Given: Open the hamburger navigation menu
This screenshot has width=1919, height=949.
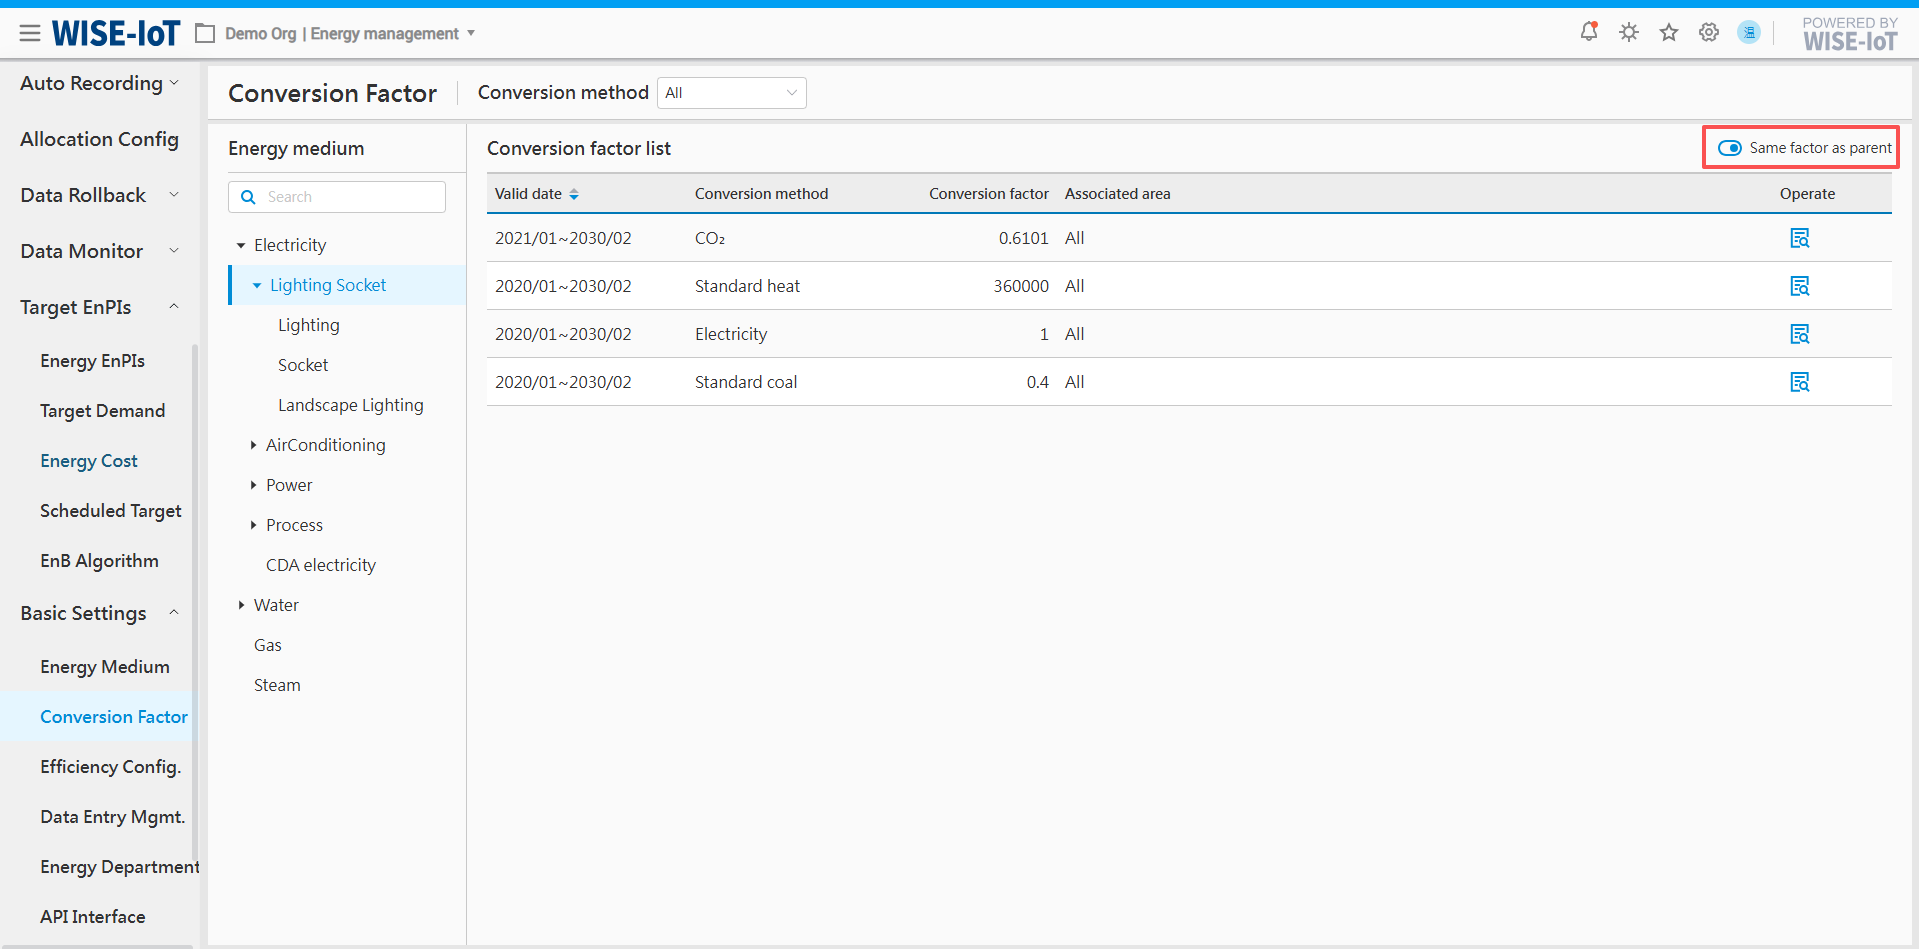Looking at the screenshot, I should [x=30, y=34].
